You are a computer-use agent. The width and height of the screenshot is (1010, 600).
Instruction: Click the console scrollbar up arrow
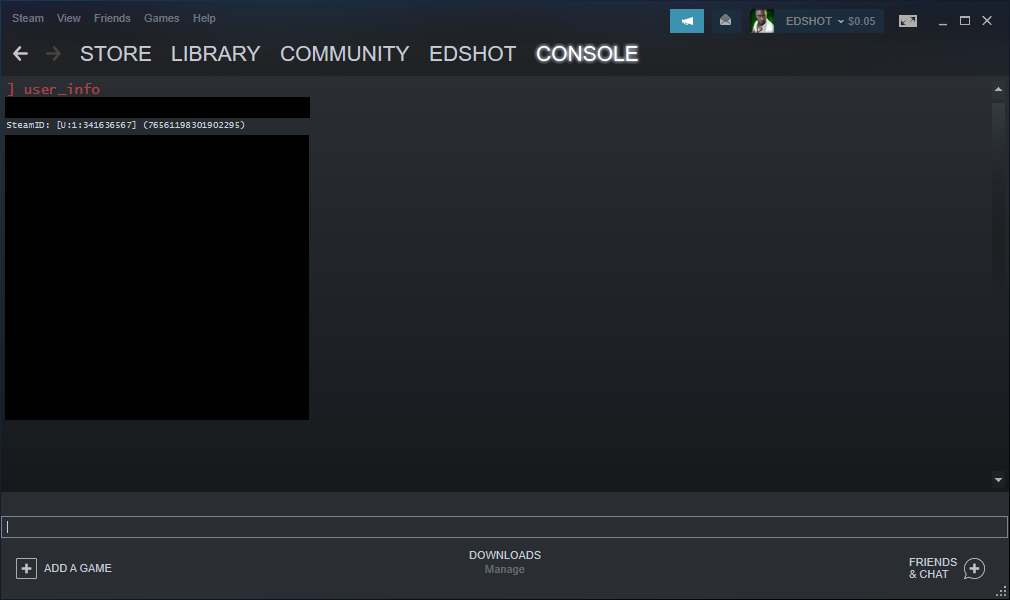998,90
